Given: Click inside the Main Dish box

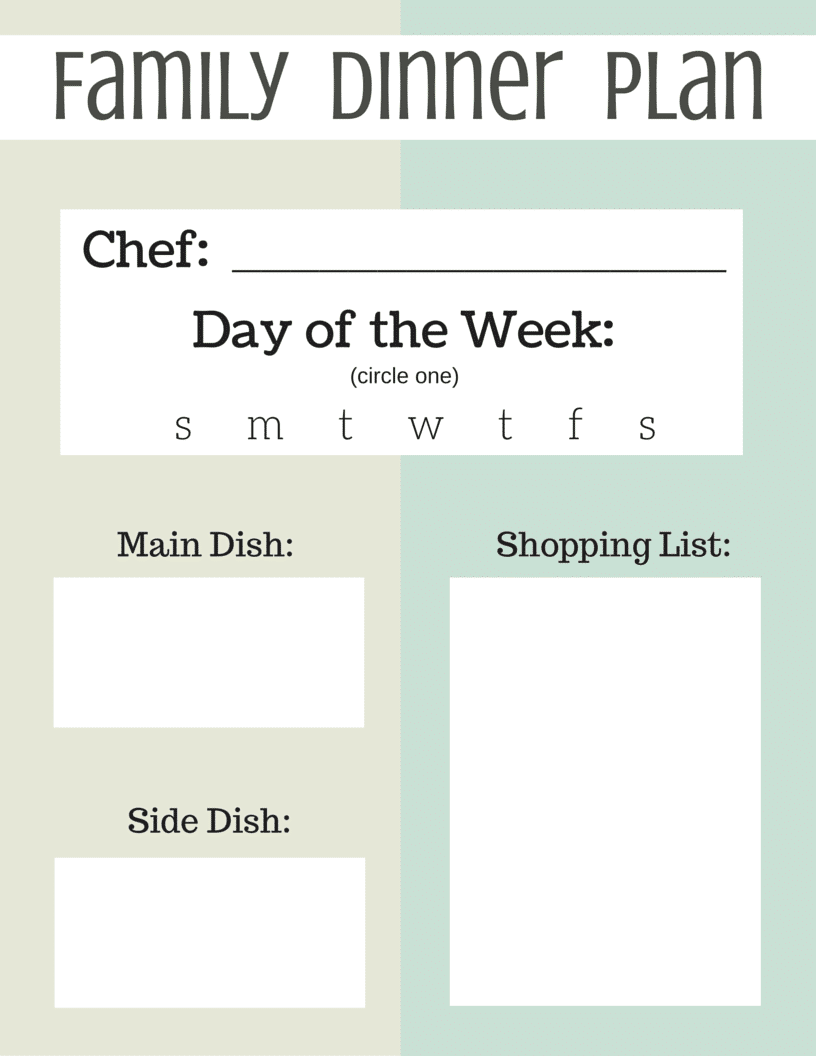Looking at the screenshot, I should click(209, 652).
